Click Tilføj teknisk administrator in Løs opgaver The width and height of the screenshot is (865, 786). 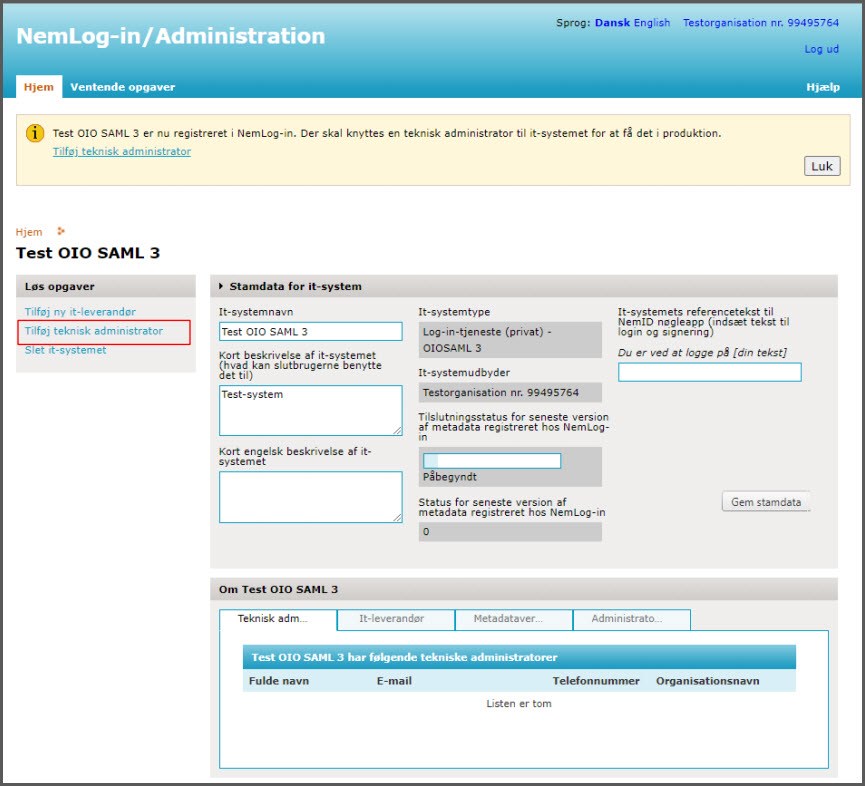(94, 331)
